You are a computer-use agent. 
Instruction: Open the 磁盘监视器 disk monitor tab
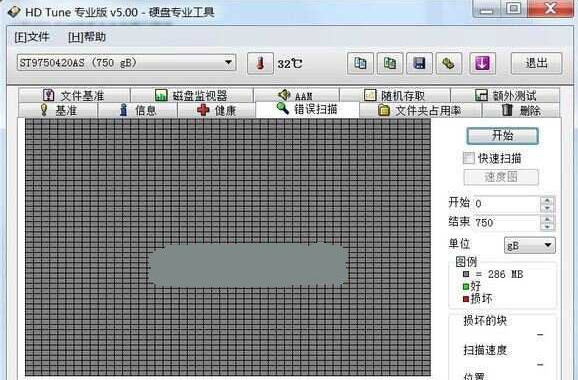point(192,95)
